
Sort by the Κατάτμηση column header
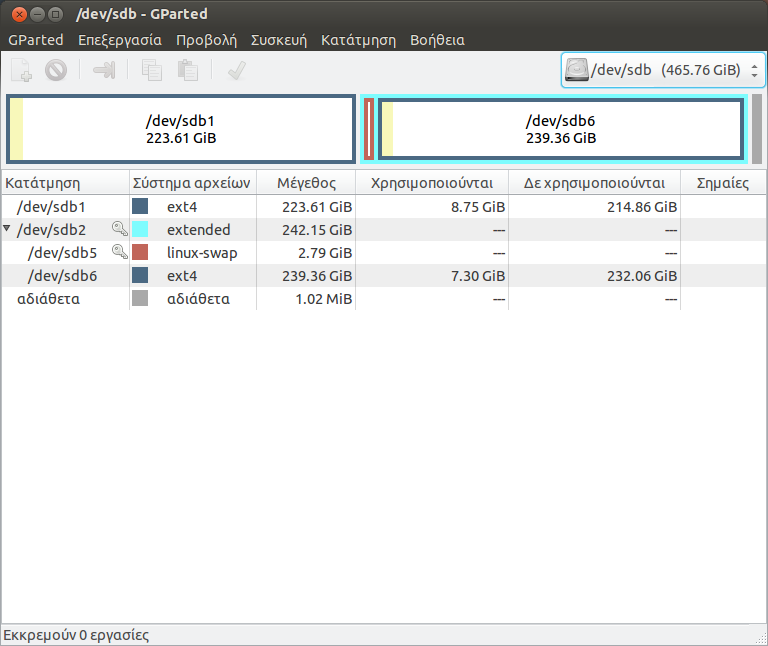[66, 183]
